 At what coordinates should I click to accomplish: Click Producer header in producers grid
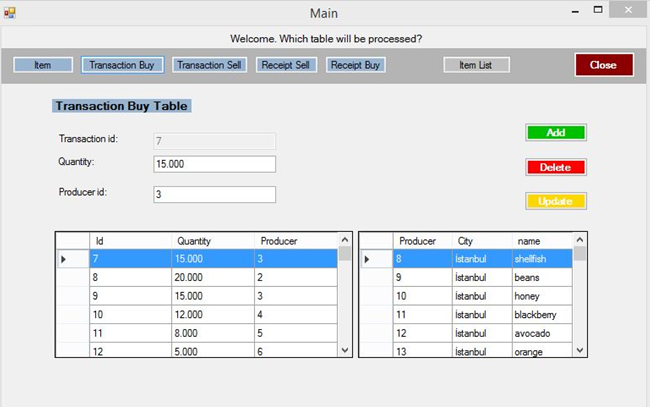[422, 241]
